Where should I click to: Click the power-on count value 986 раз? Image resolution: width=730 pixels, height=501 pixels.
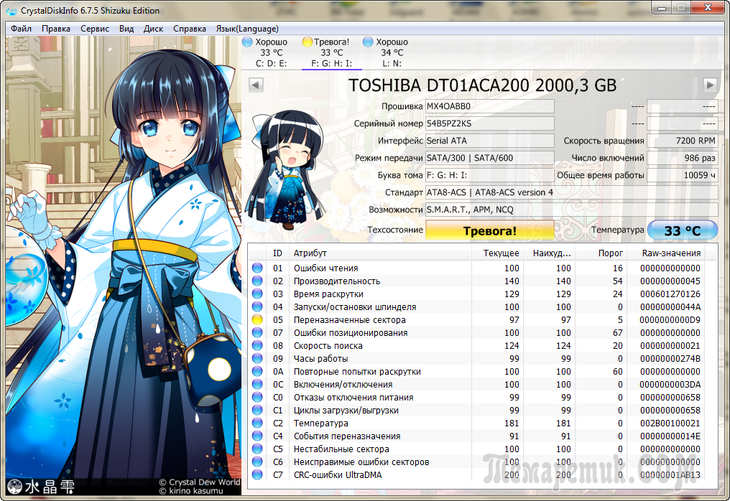682,158
